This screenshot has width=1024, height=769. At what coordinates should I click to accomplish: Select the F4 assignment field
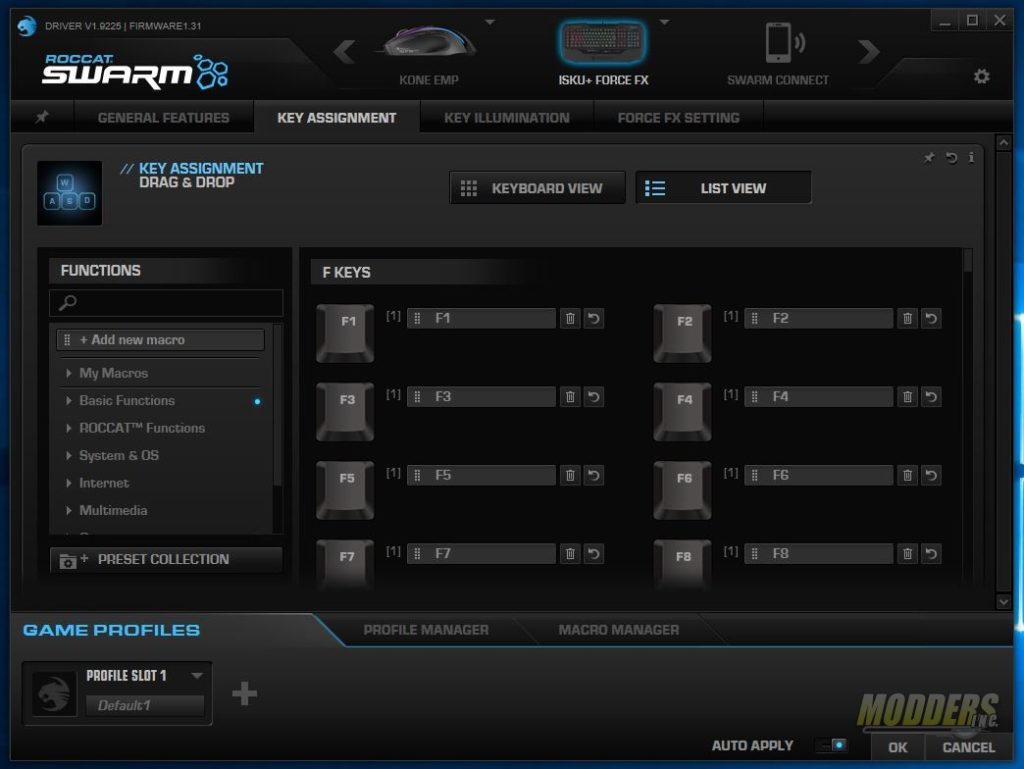click(819, 397)
